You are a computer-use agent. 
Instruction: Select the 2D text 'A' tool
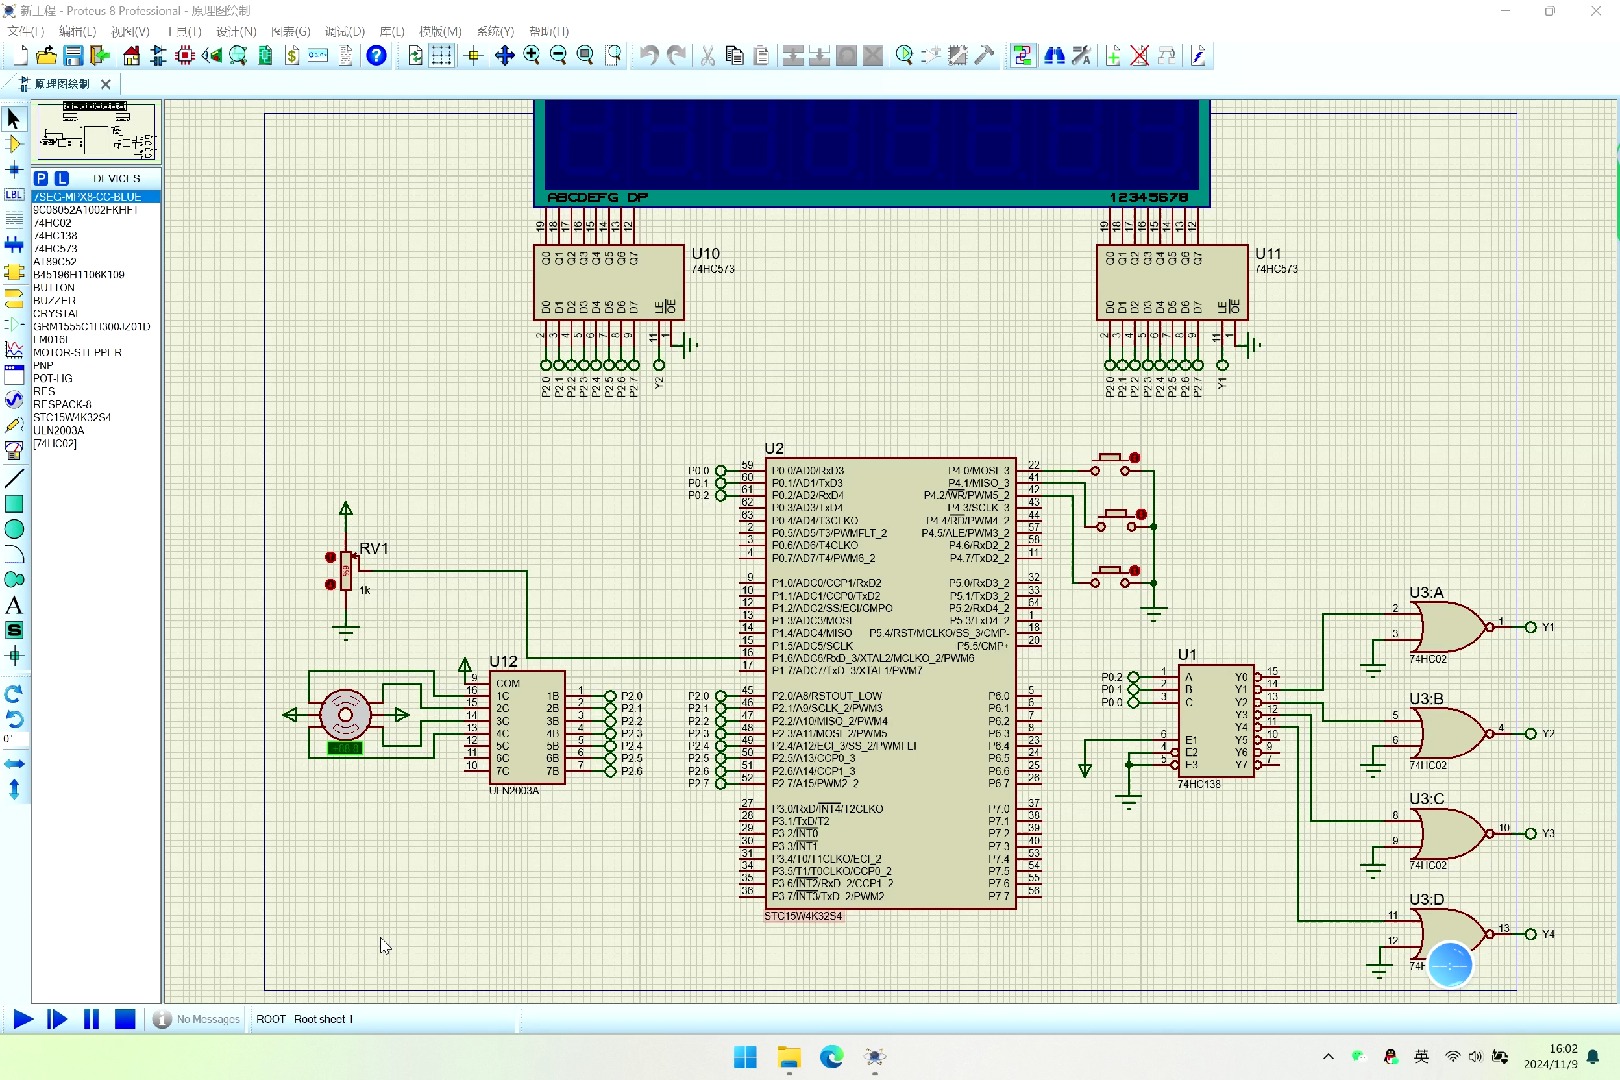(x=14, y=605)
